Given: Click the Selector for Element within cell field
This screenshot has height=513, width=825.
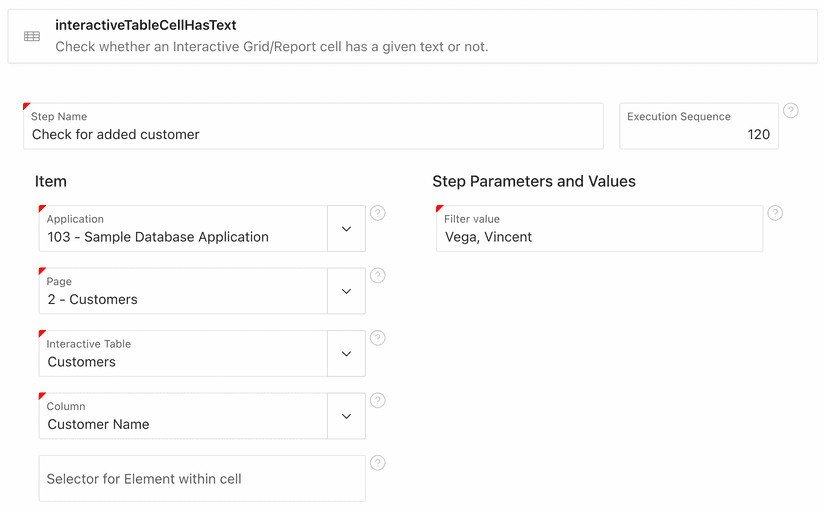Looking at the screenshot, I should pos(201,479).
